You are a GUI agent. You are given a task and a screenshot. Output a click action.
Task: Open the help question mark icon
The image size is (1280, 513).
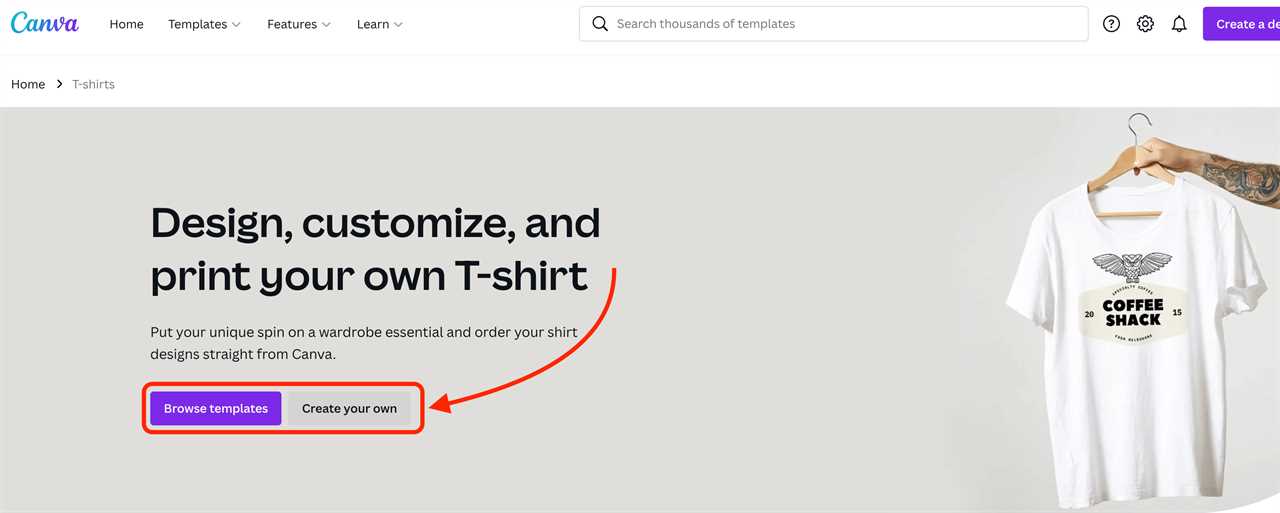point(1111,24)
